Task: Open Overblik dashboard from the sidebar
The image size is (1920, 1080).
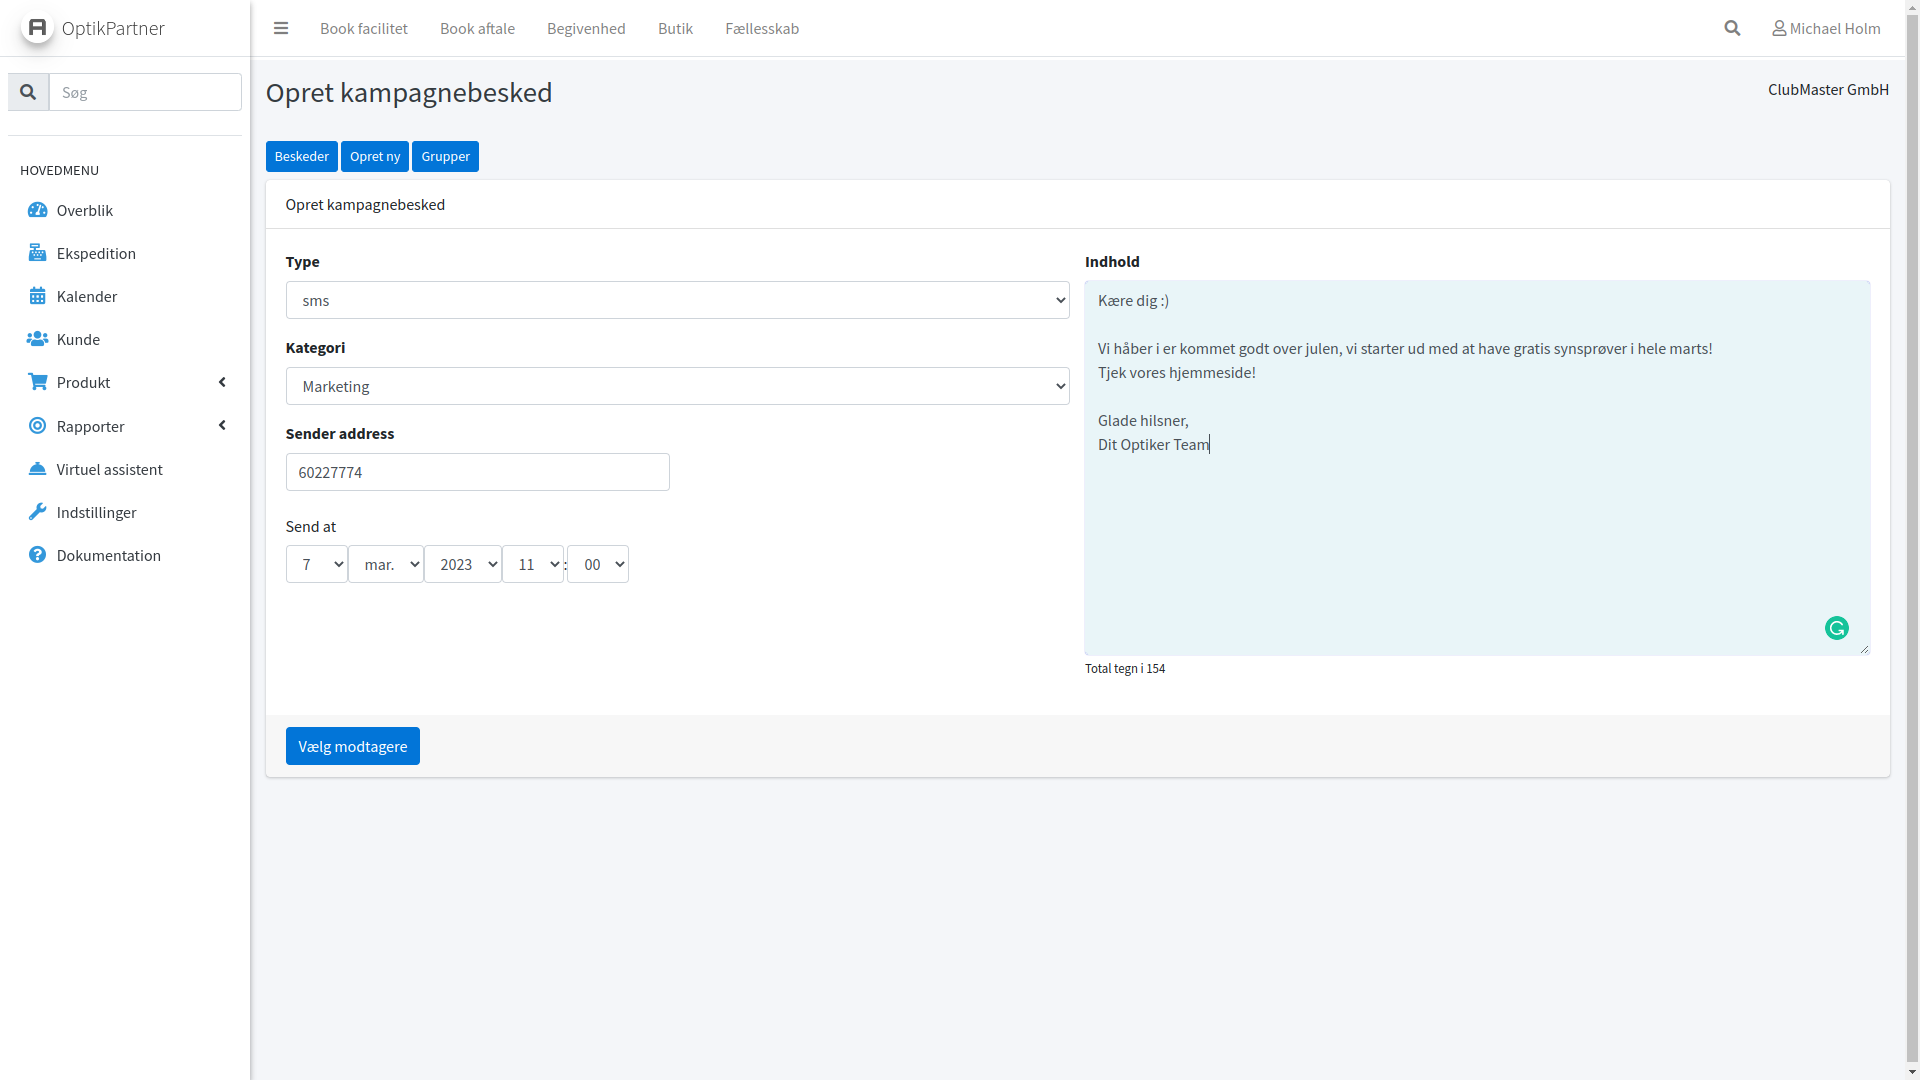Action: [84, 210]
